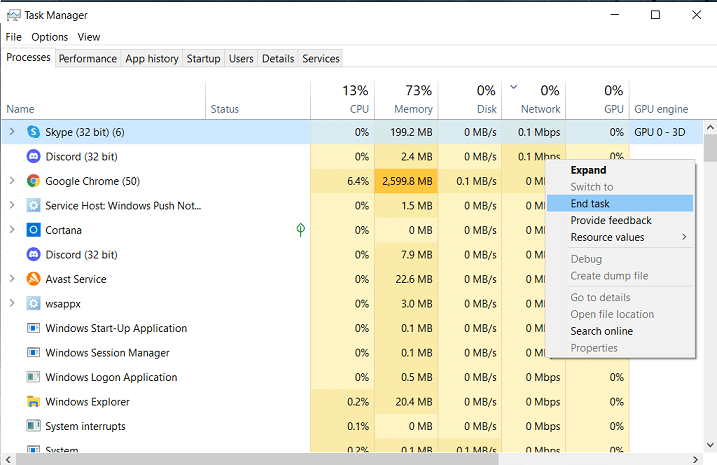Click the sort arrow above Network column
Screen dimensions: 717x465
[514, 86]
